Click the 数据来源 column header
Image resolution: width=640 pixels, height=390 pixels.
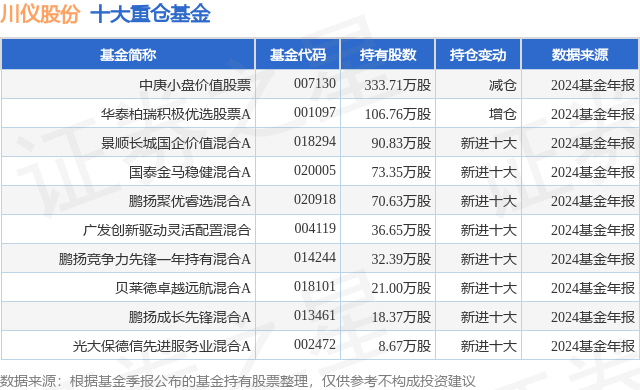tap(580, 55)
